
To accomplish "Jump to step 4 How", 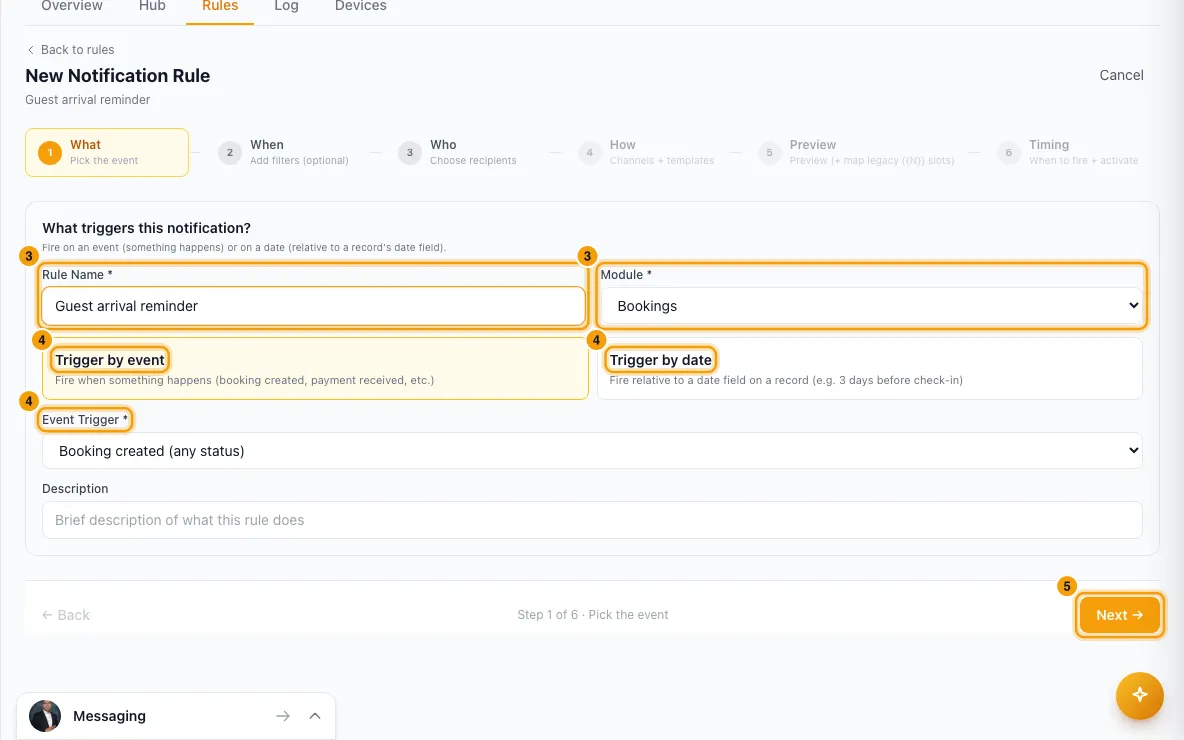I will [646, 153].
